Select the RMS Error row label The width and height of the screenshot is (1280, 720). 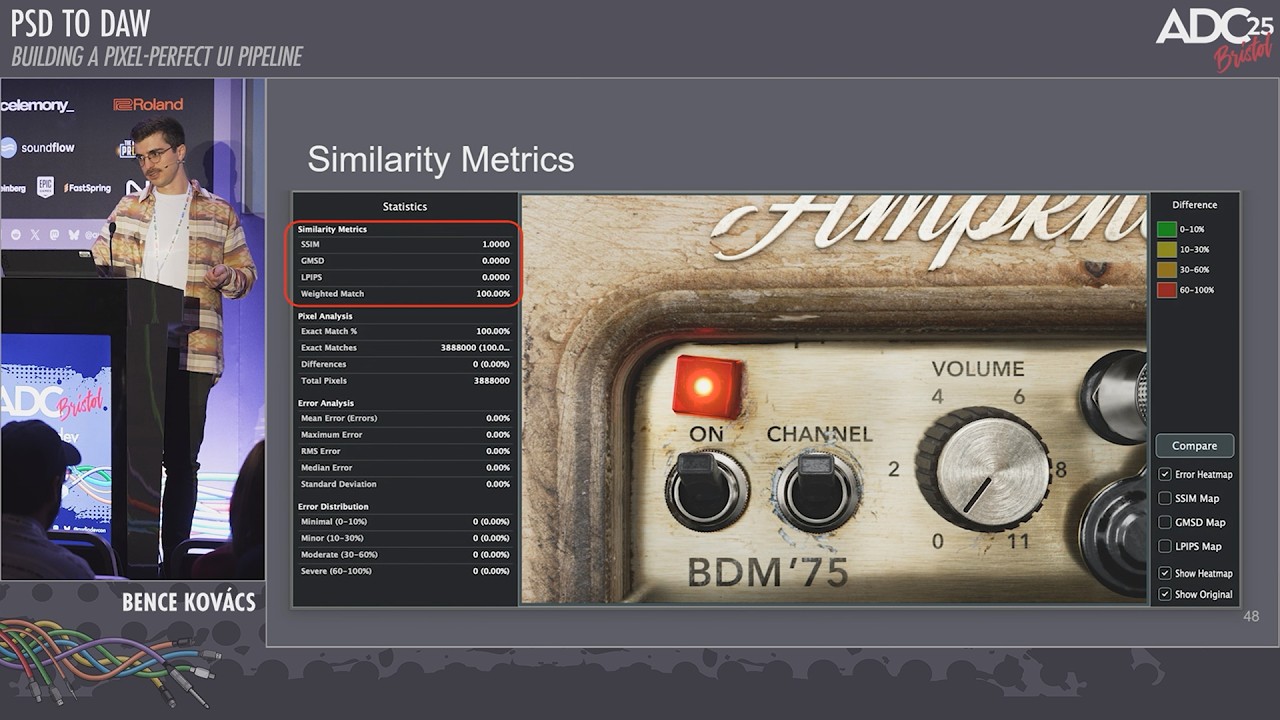323,451
